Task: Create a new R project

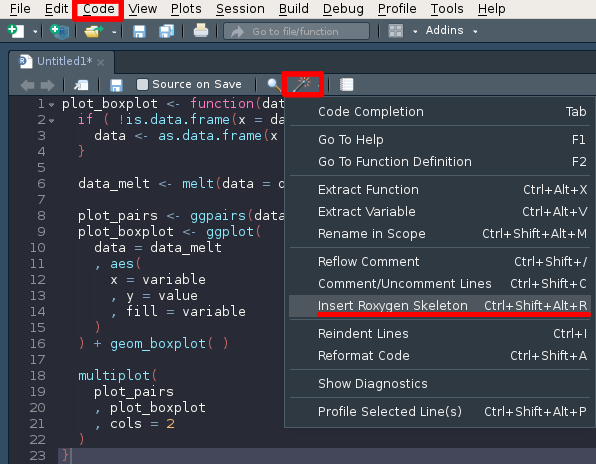Action: tap(60, 31)
